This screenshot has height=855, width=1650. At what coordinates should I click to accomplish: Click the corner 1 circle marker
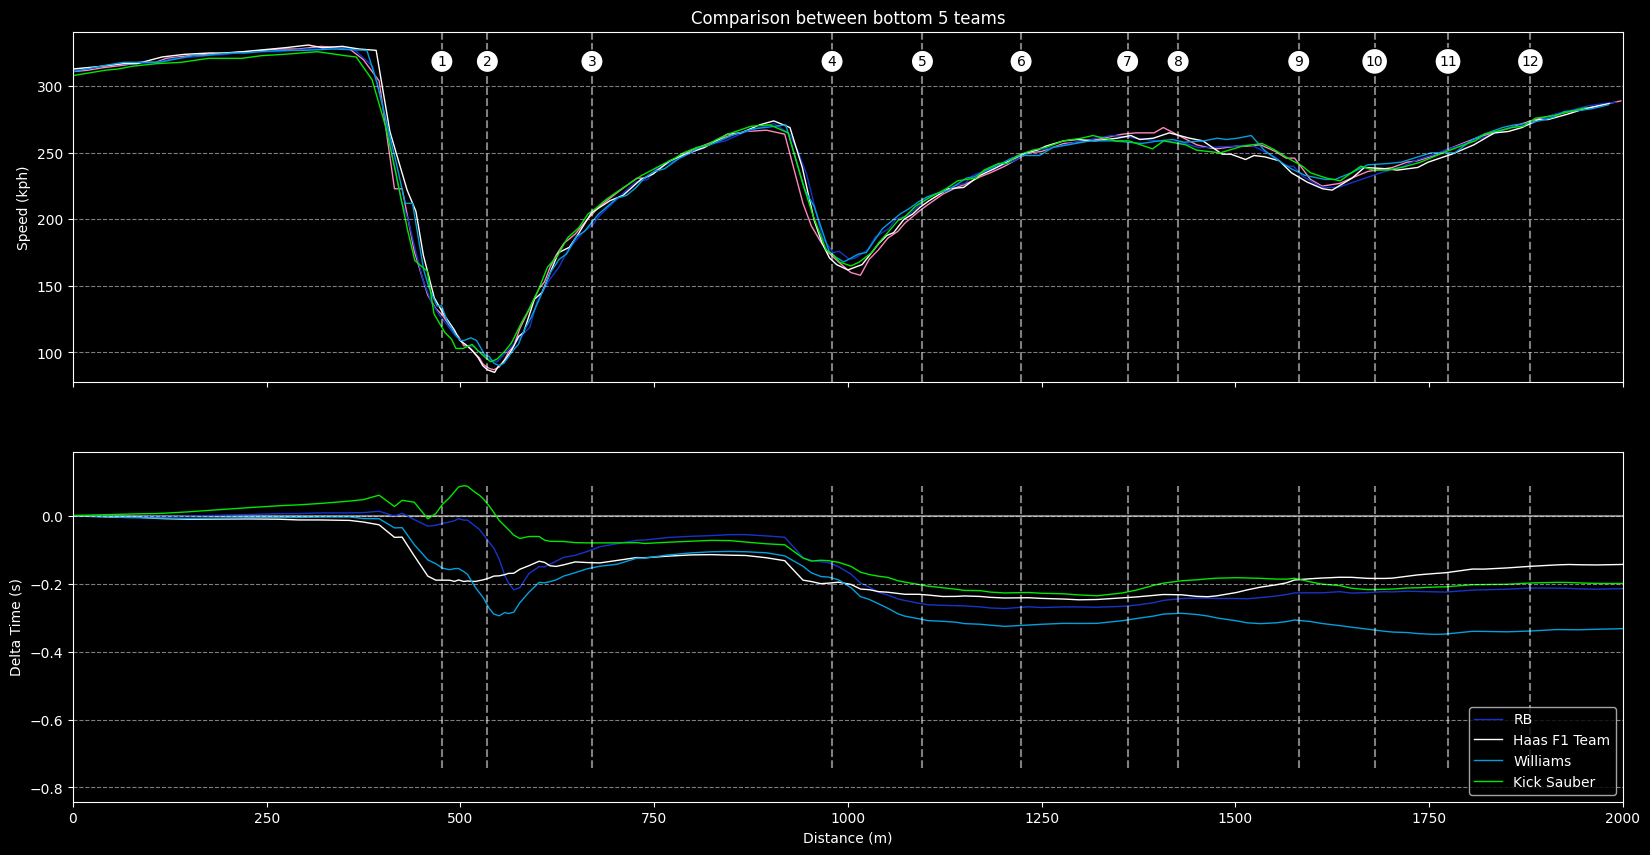pos(442,62)
